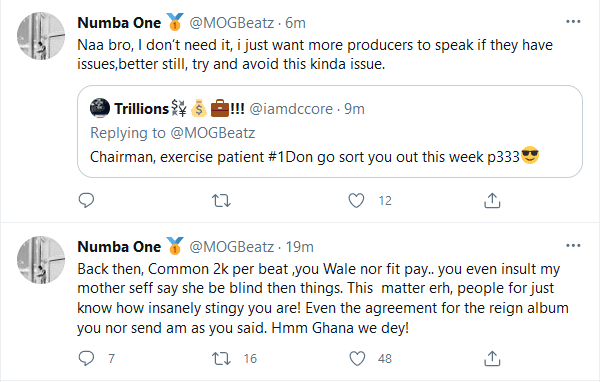Share the 'Back then' tweet
Image resolution: width=606 pixels, height=382 pixels.
click(x=492, y=358)
